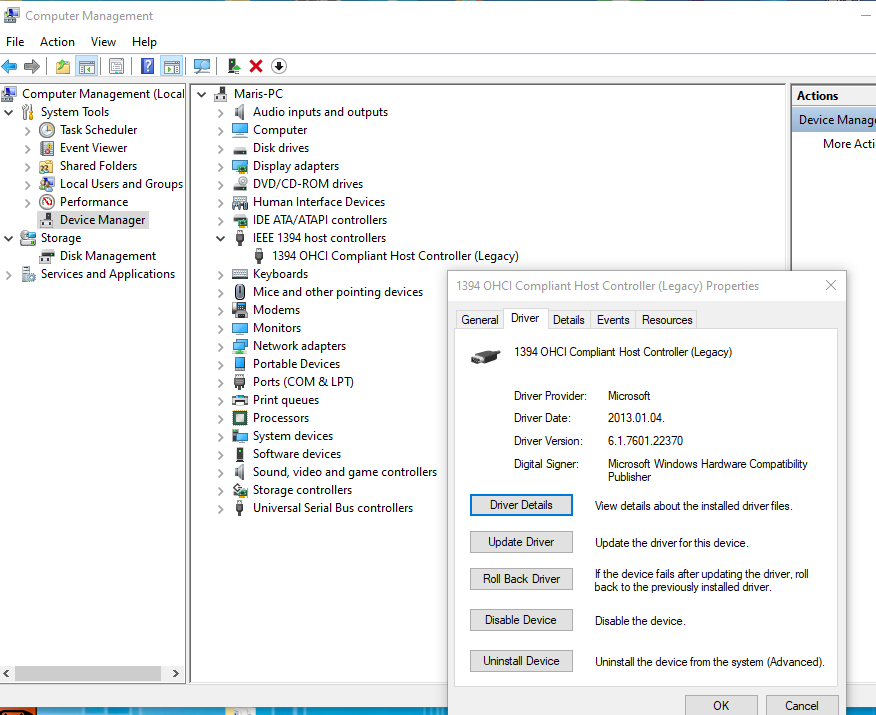Select Local Users and Groups node

click(121, 184)
